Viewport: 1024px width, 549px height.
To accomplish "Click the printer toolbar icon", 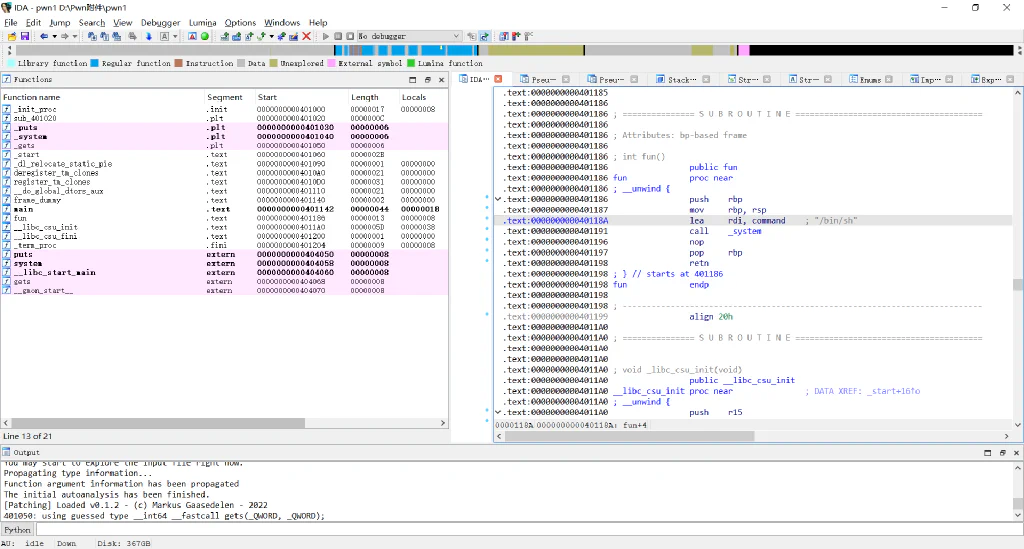I will (133, 37).
